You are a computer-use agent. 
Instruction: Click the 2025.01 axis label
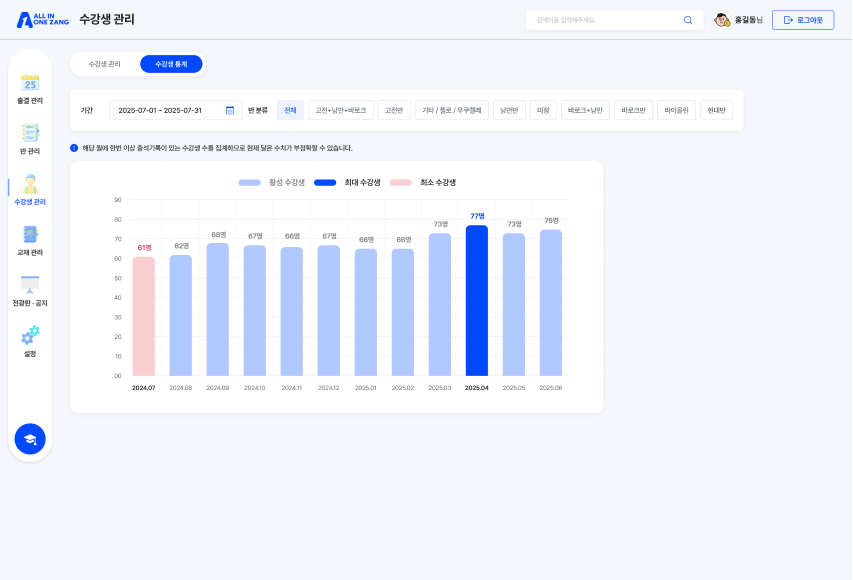[366, 388]
